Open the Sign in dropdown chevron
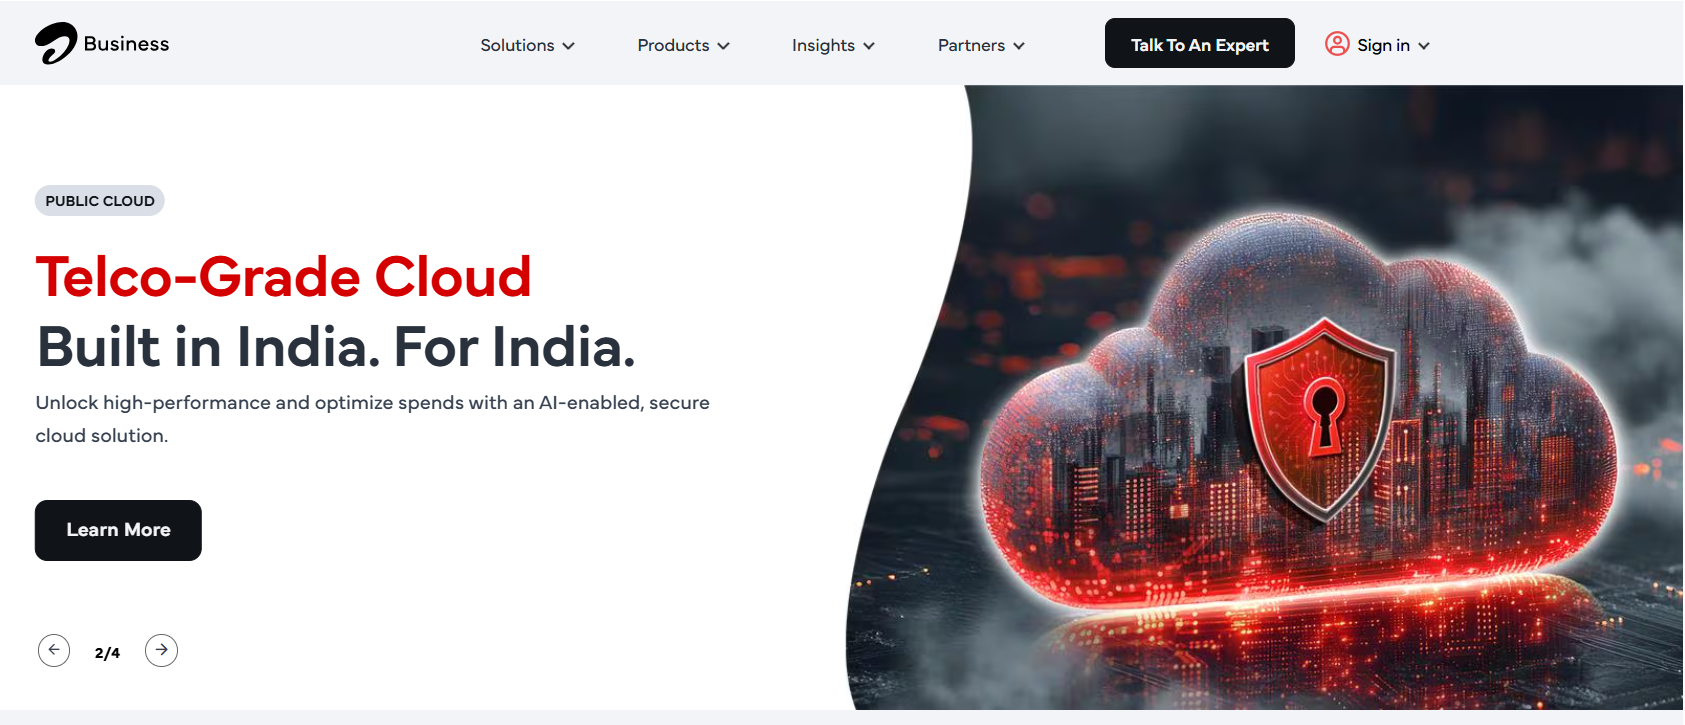 1424,46
